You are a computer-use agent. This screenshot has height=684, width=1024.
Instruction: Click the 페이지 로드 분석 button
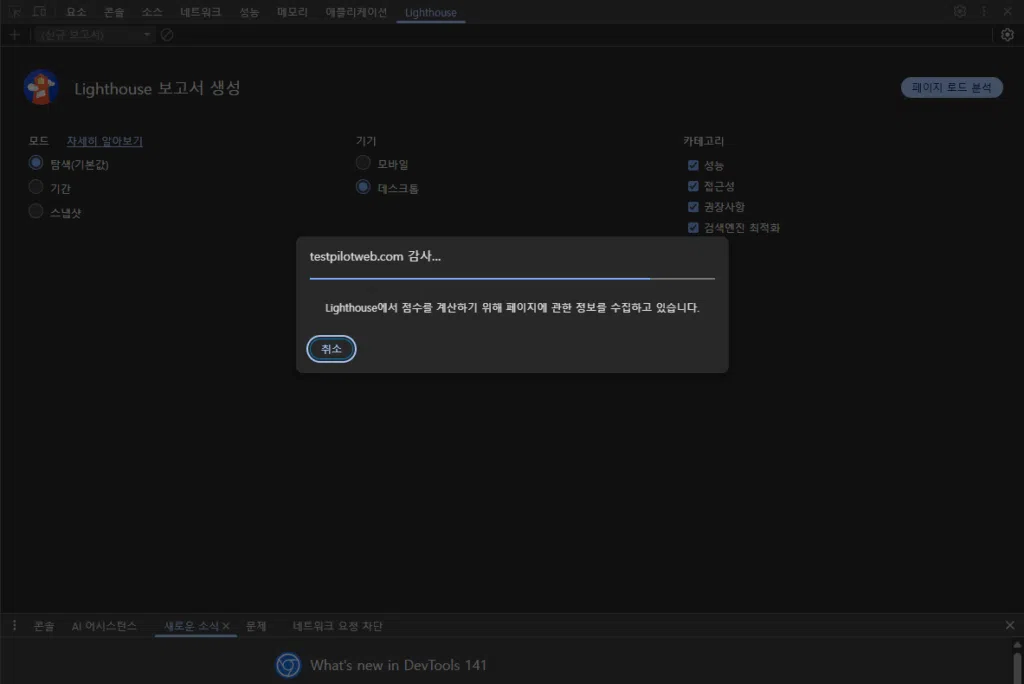[x=951, y=87]
